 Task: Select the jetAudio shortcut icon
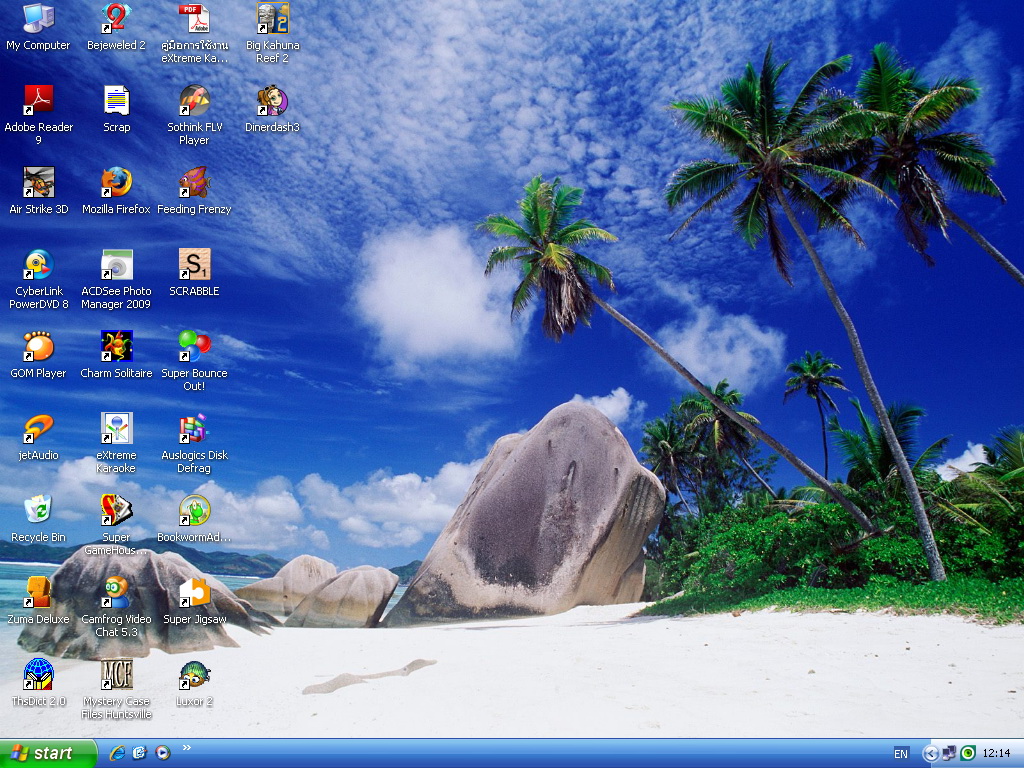pyautogui.click(x=38, y=429)
